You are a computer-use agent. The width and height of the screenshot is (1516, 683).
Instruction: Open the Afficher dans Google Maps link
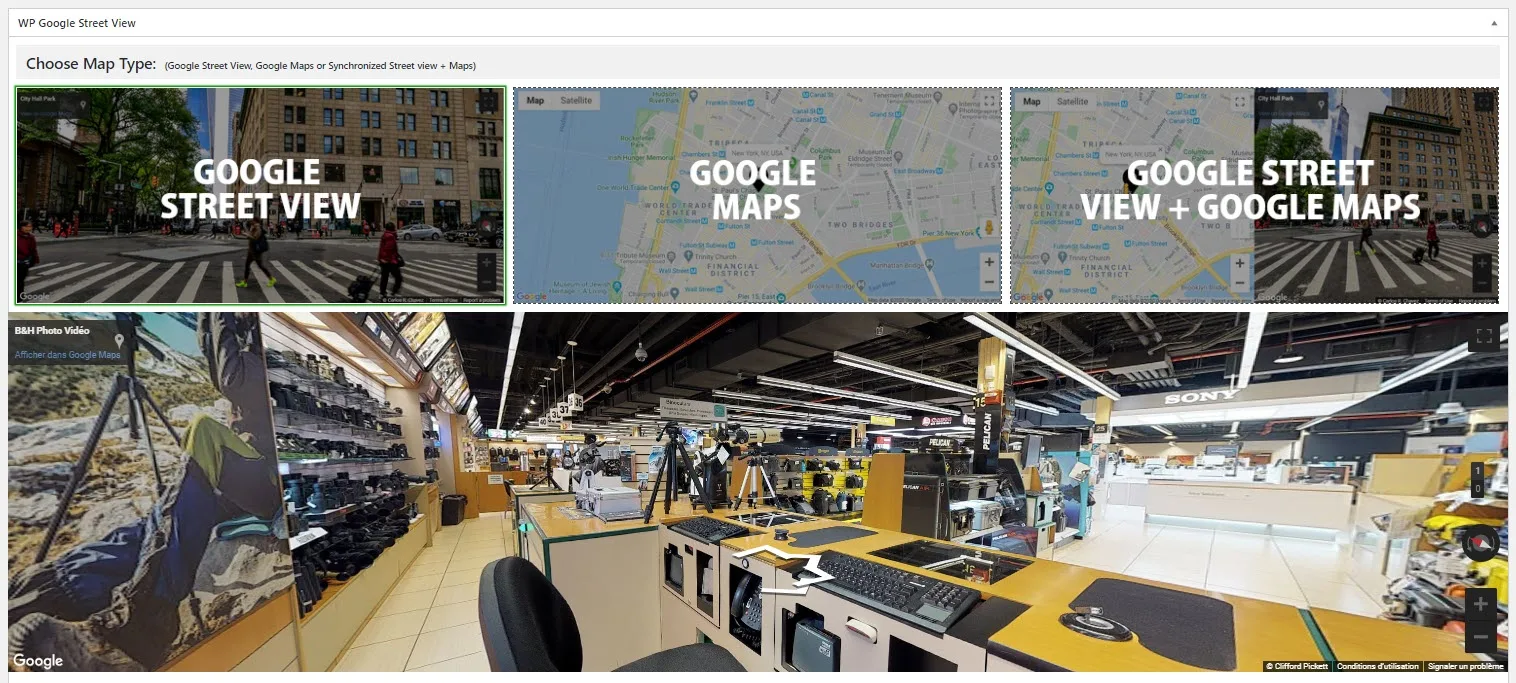pos(68,355)
